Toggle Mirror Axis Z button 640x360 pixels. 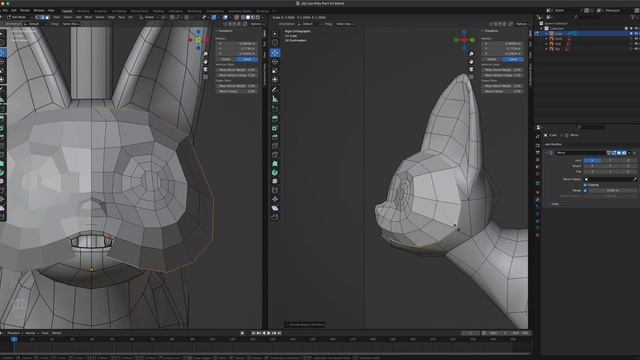click(x=628, y=161)
